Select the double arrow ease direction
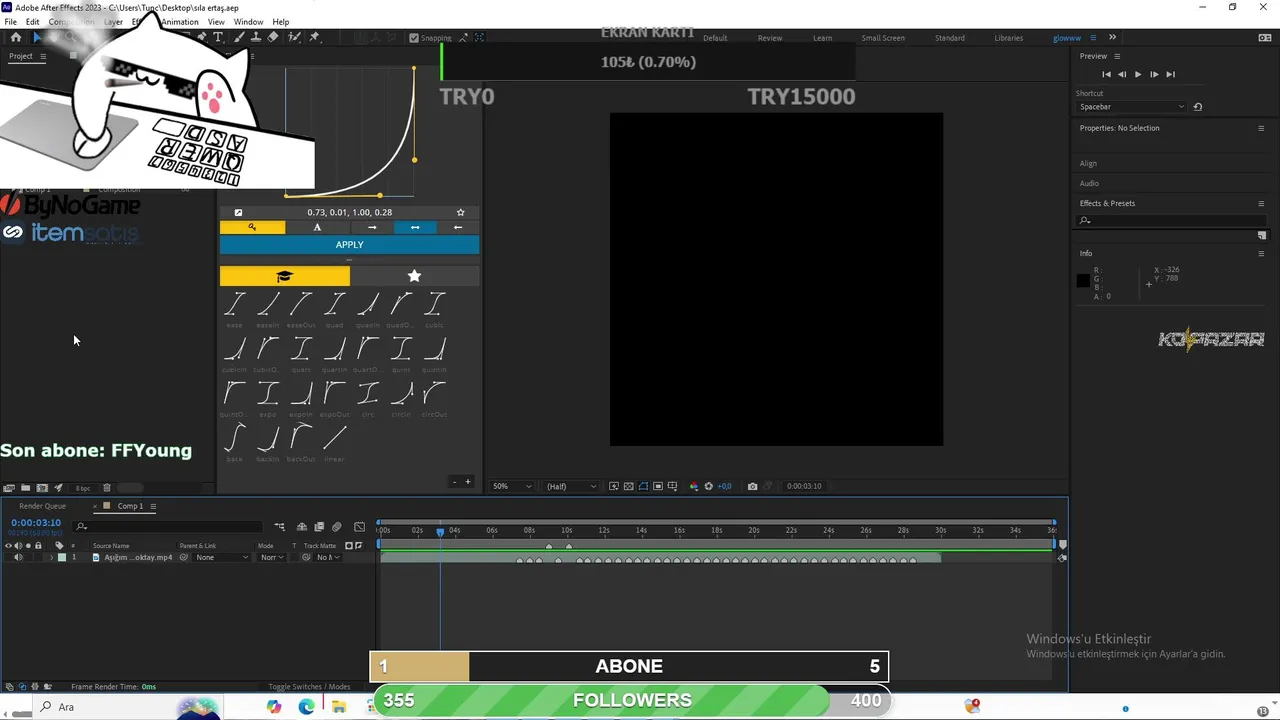 (415, 227)
